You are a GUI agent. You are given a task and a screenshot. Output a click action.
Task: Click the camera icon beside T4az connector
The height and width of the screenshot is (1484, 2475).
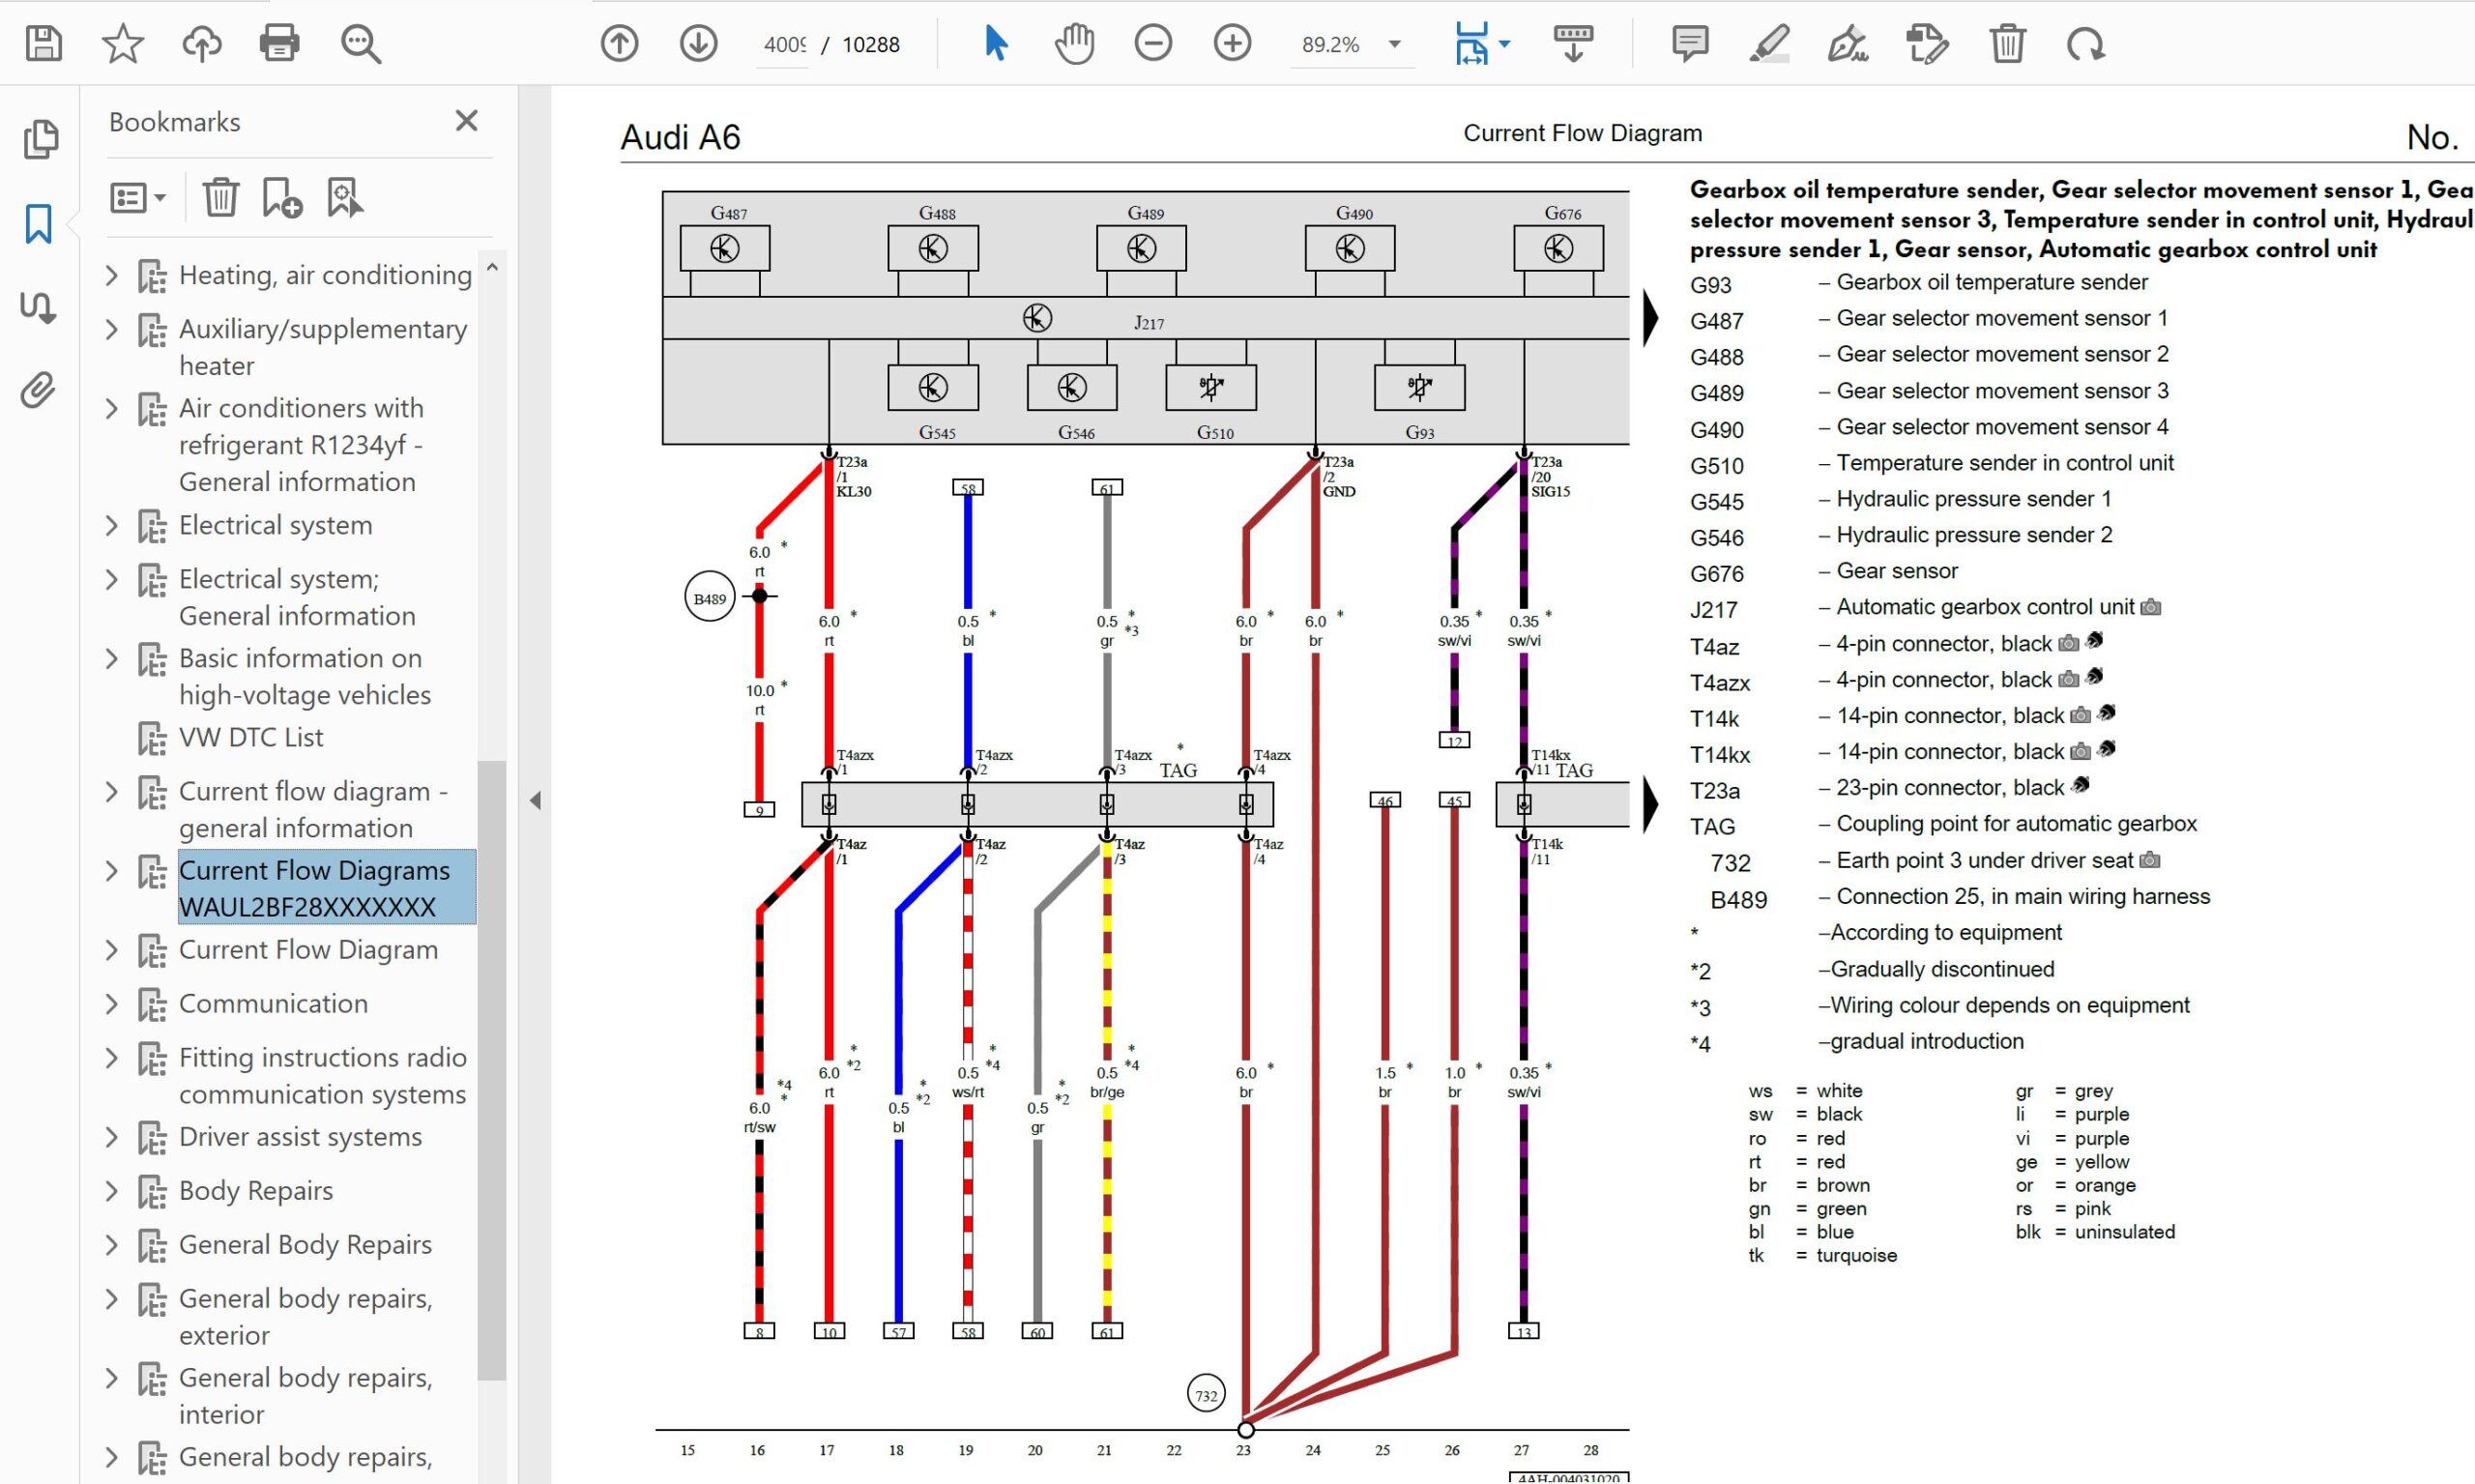pos(2068,643)
